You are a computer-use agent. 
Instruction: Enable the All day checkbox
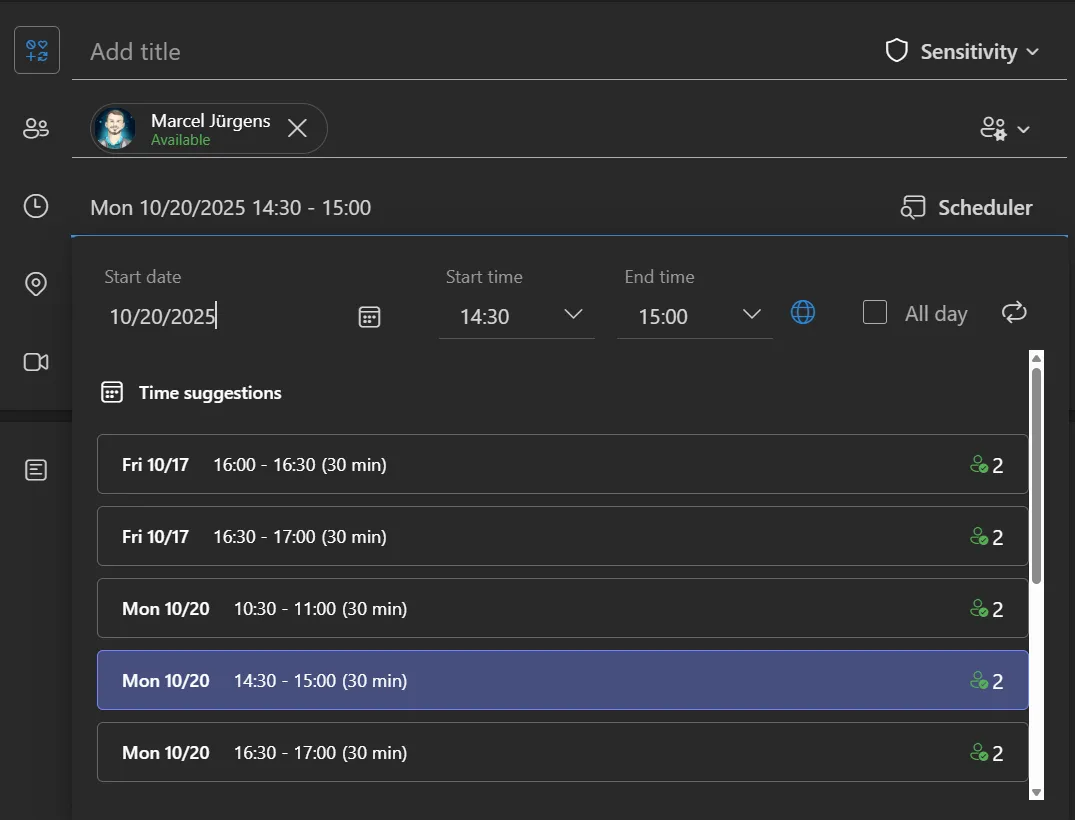coord(875,313)
